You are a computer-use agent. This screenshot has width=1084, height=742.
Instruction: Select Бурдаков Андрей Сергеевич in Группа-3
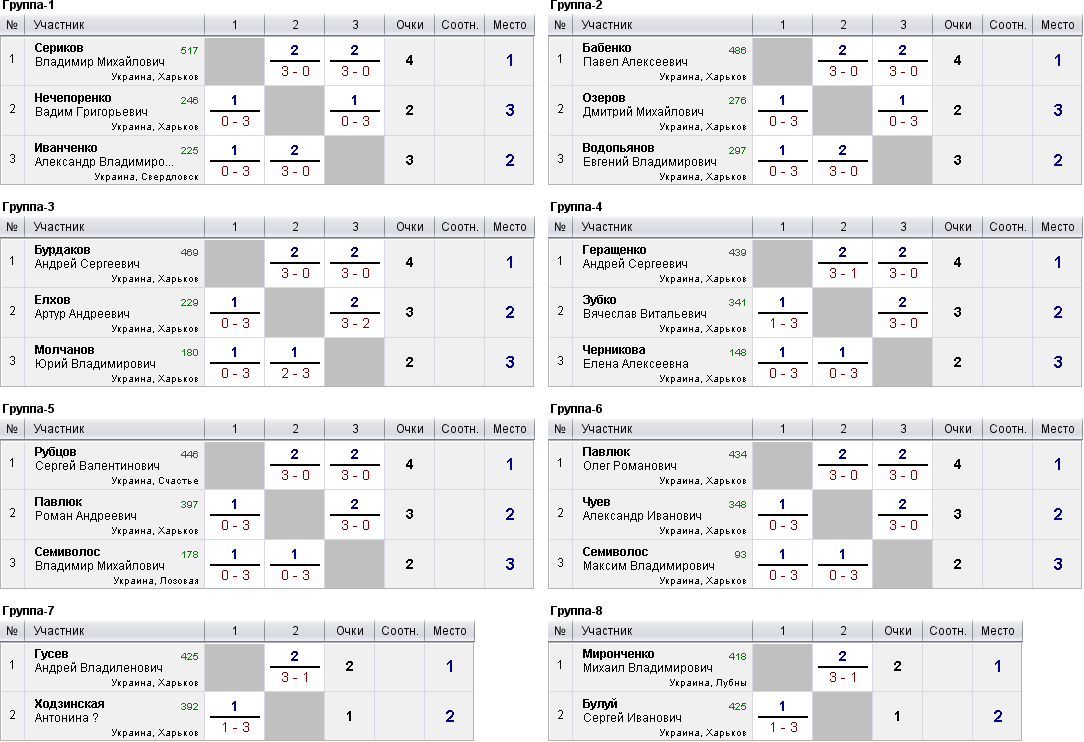87,257
